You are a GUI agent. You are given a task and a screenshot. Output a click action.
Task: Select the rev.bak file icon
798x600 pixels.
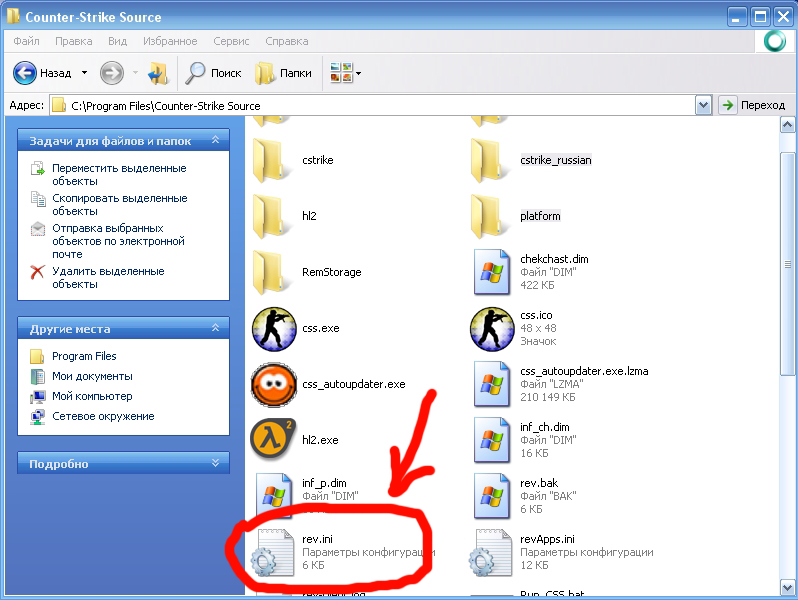(x=491, y=496)
